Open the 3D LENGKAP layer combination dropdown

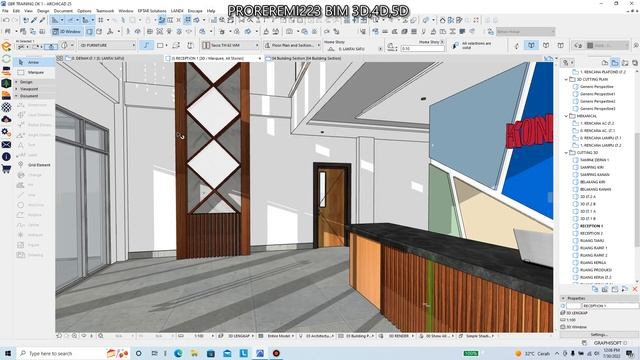(x=240, y=336)
